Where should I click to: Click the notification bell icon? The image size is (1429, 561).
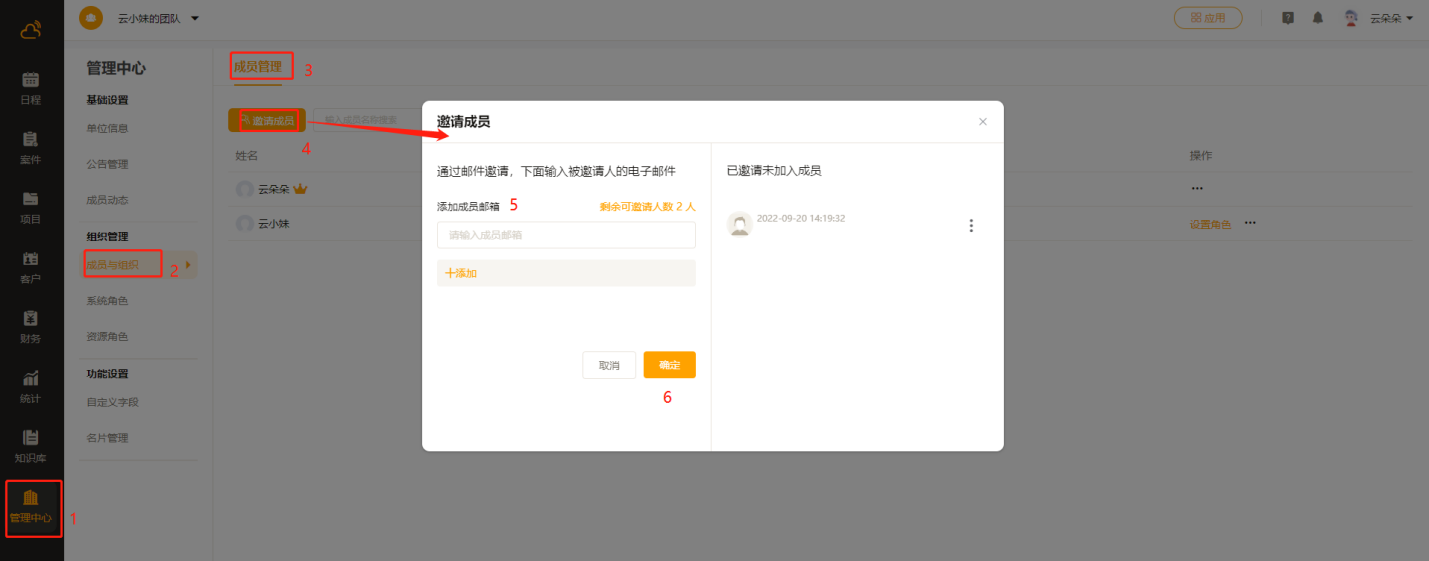point(1318,18)
